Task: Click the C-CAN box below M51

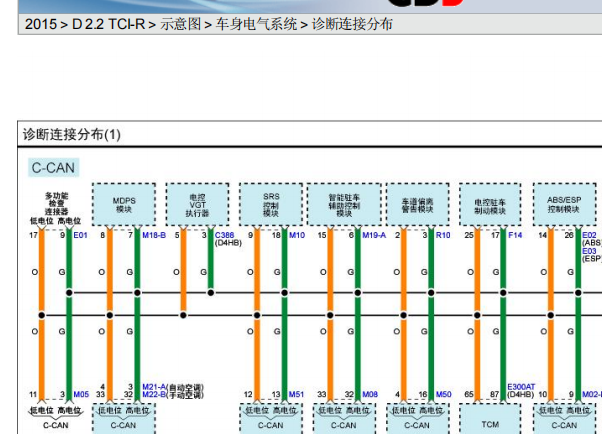Action: tap(271, 419)
